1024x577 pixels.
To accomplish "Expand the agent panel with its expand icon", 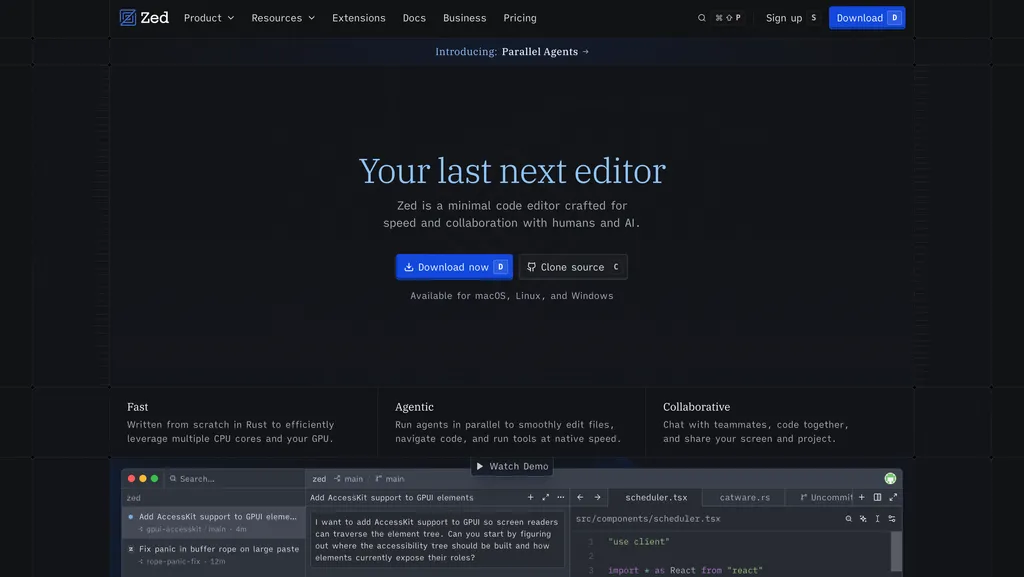I will coord(546,497).
